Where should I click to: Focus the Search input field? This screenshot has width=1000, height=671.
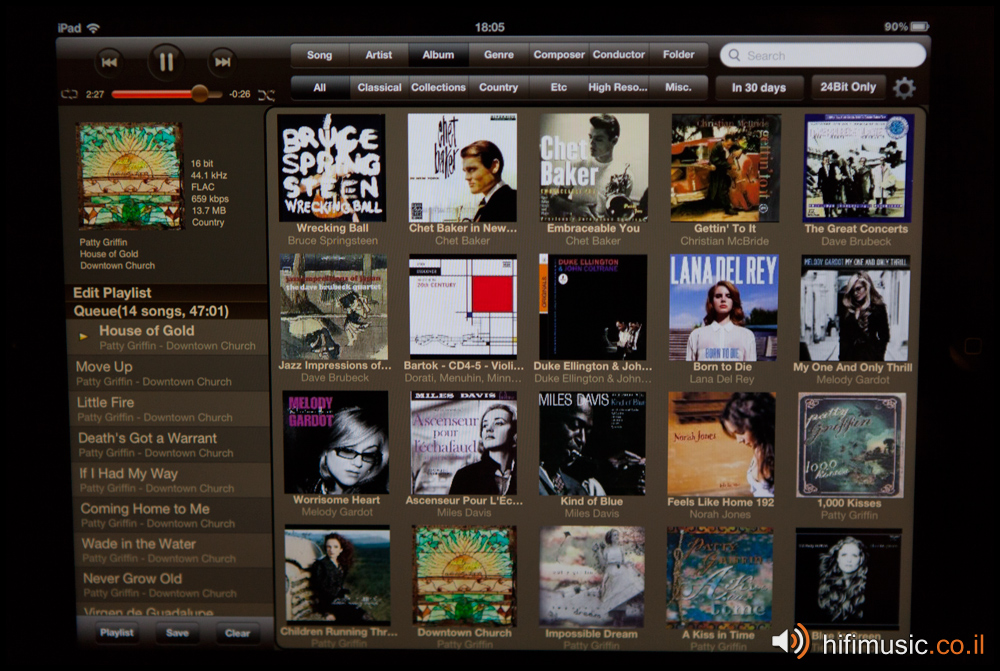(x=823, y=55)
